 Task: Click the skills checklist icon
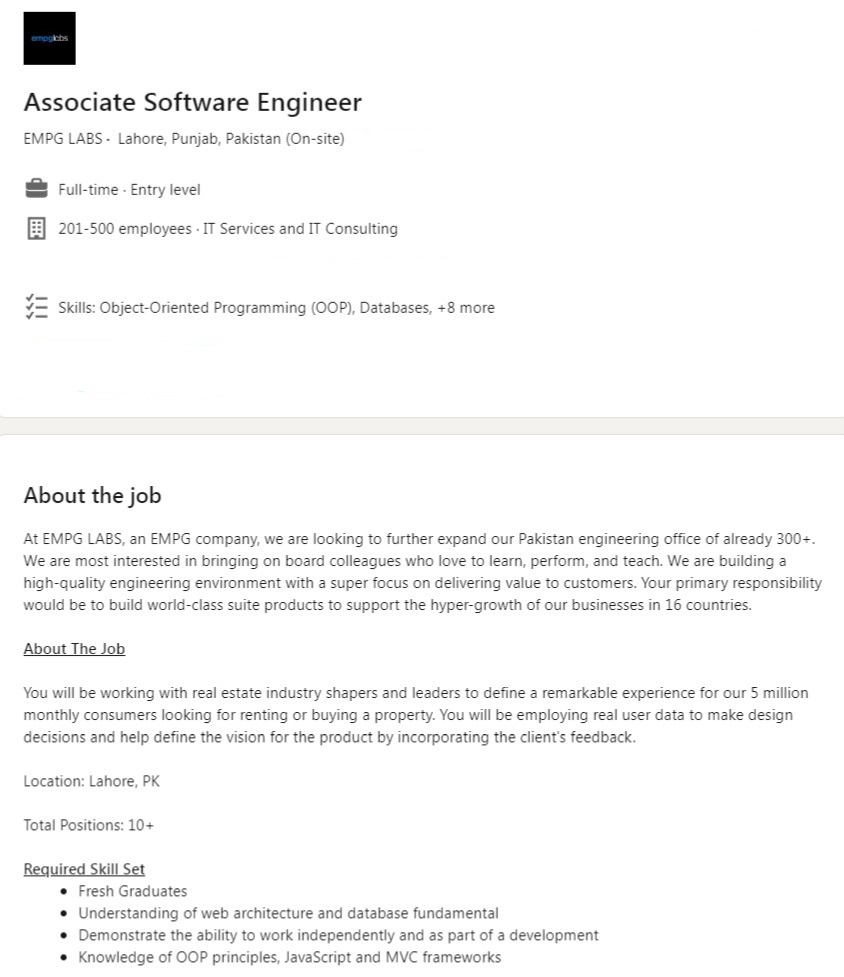36,307
